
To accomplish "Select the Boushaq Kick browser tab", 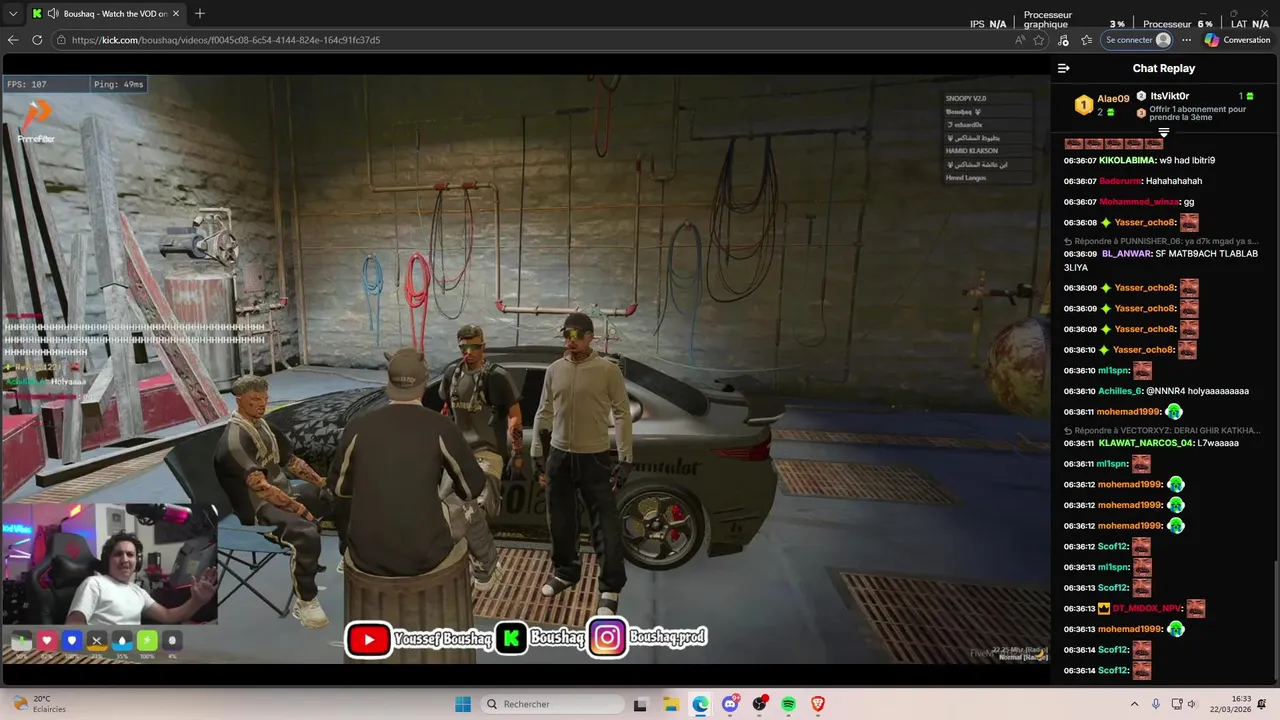I will [x=104, y=14].
